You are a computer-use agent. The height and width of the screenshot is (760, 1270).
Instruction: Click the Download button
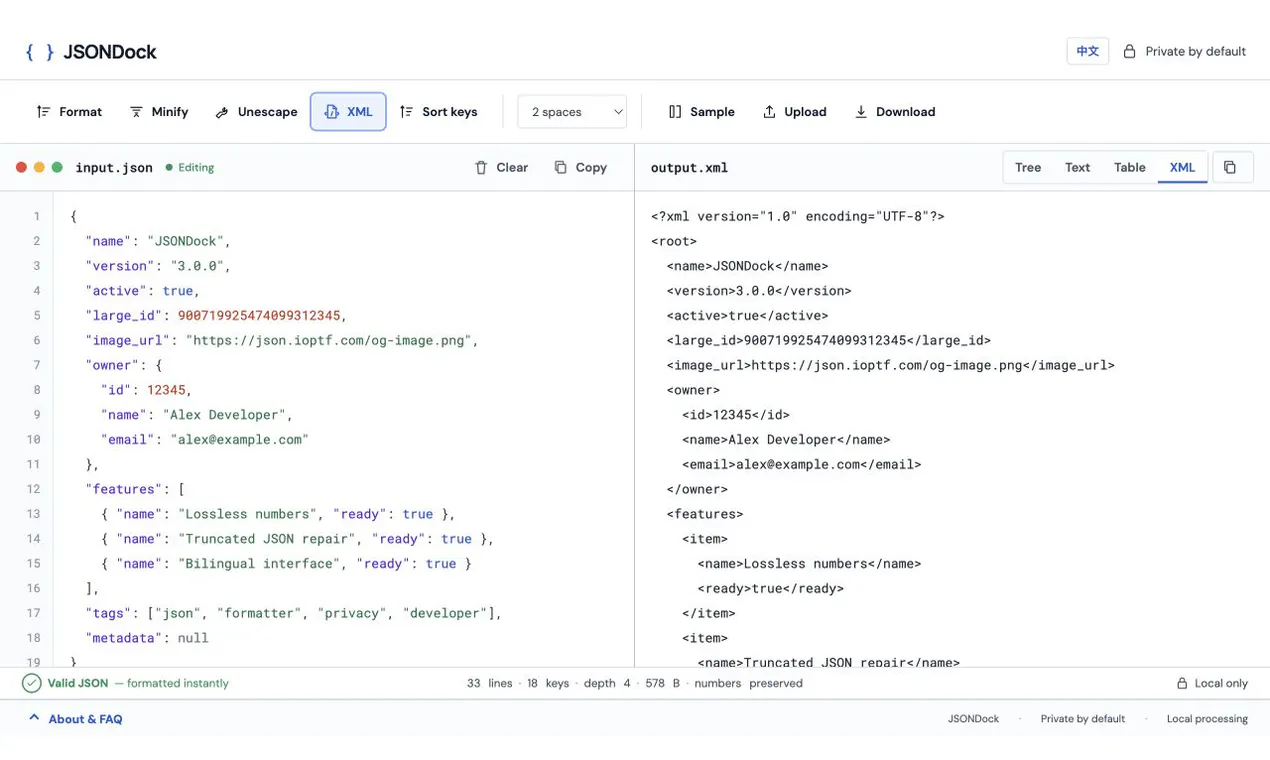(894, 112)
